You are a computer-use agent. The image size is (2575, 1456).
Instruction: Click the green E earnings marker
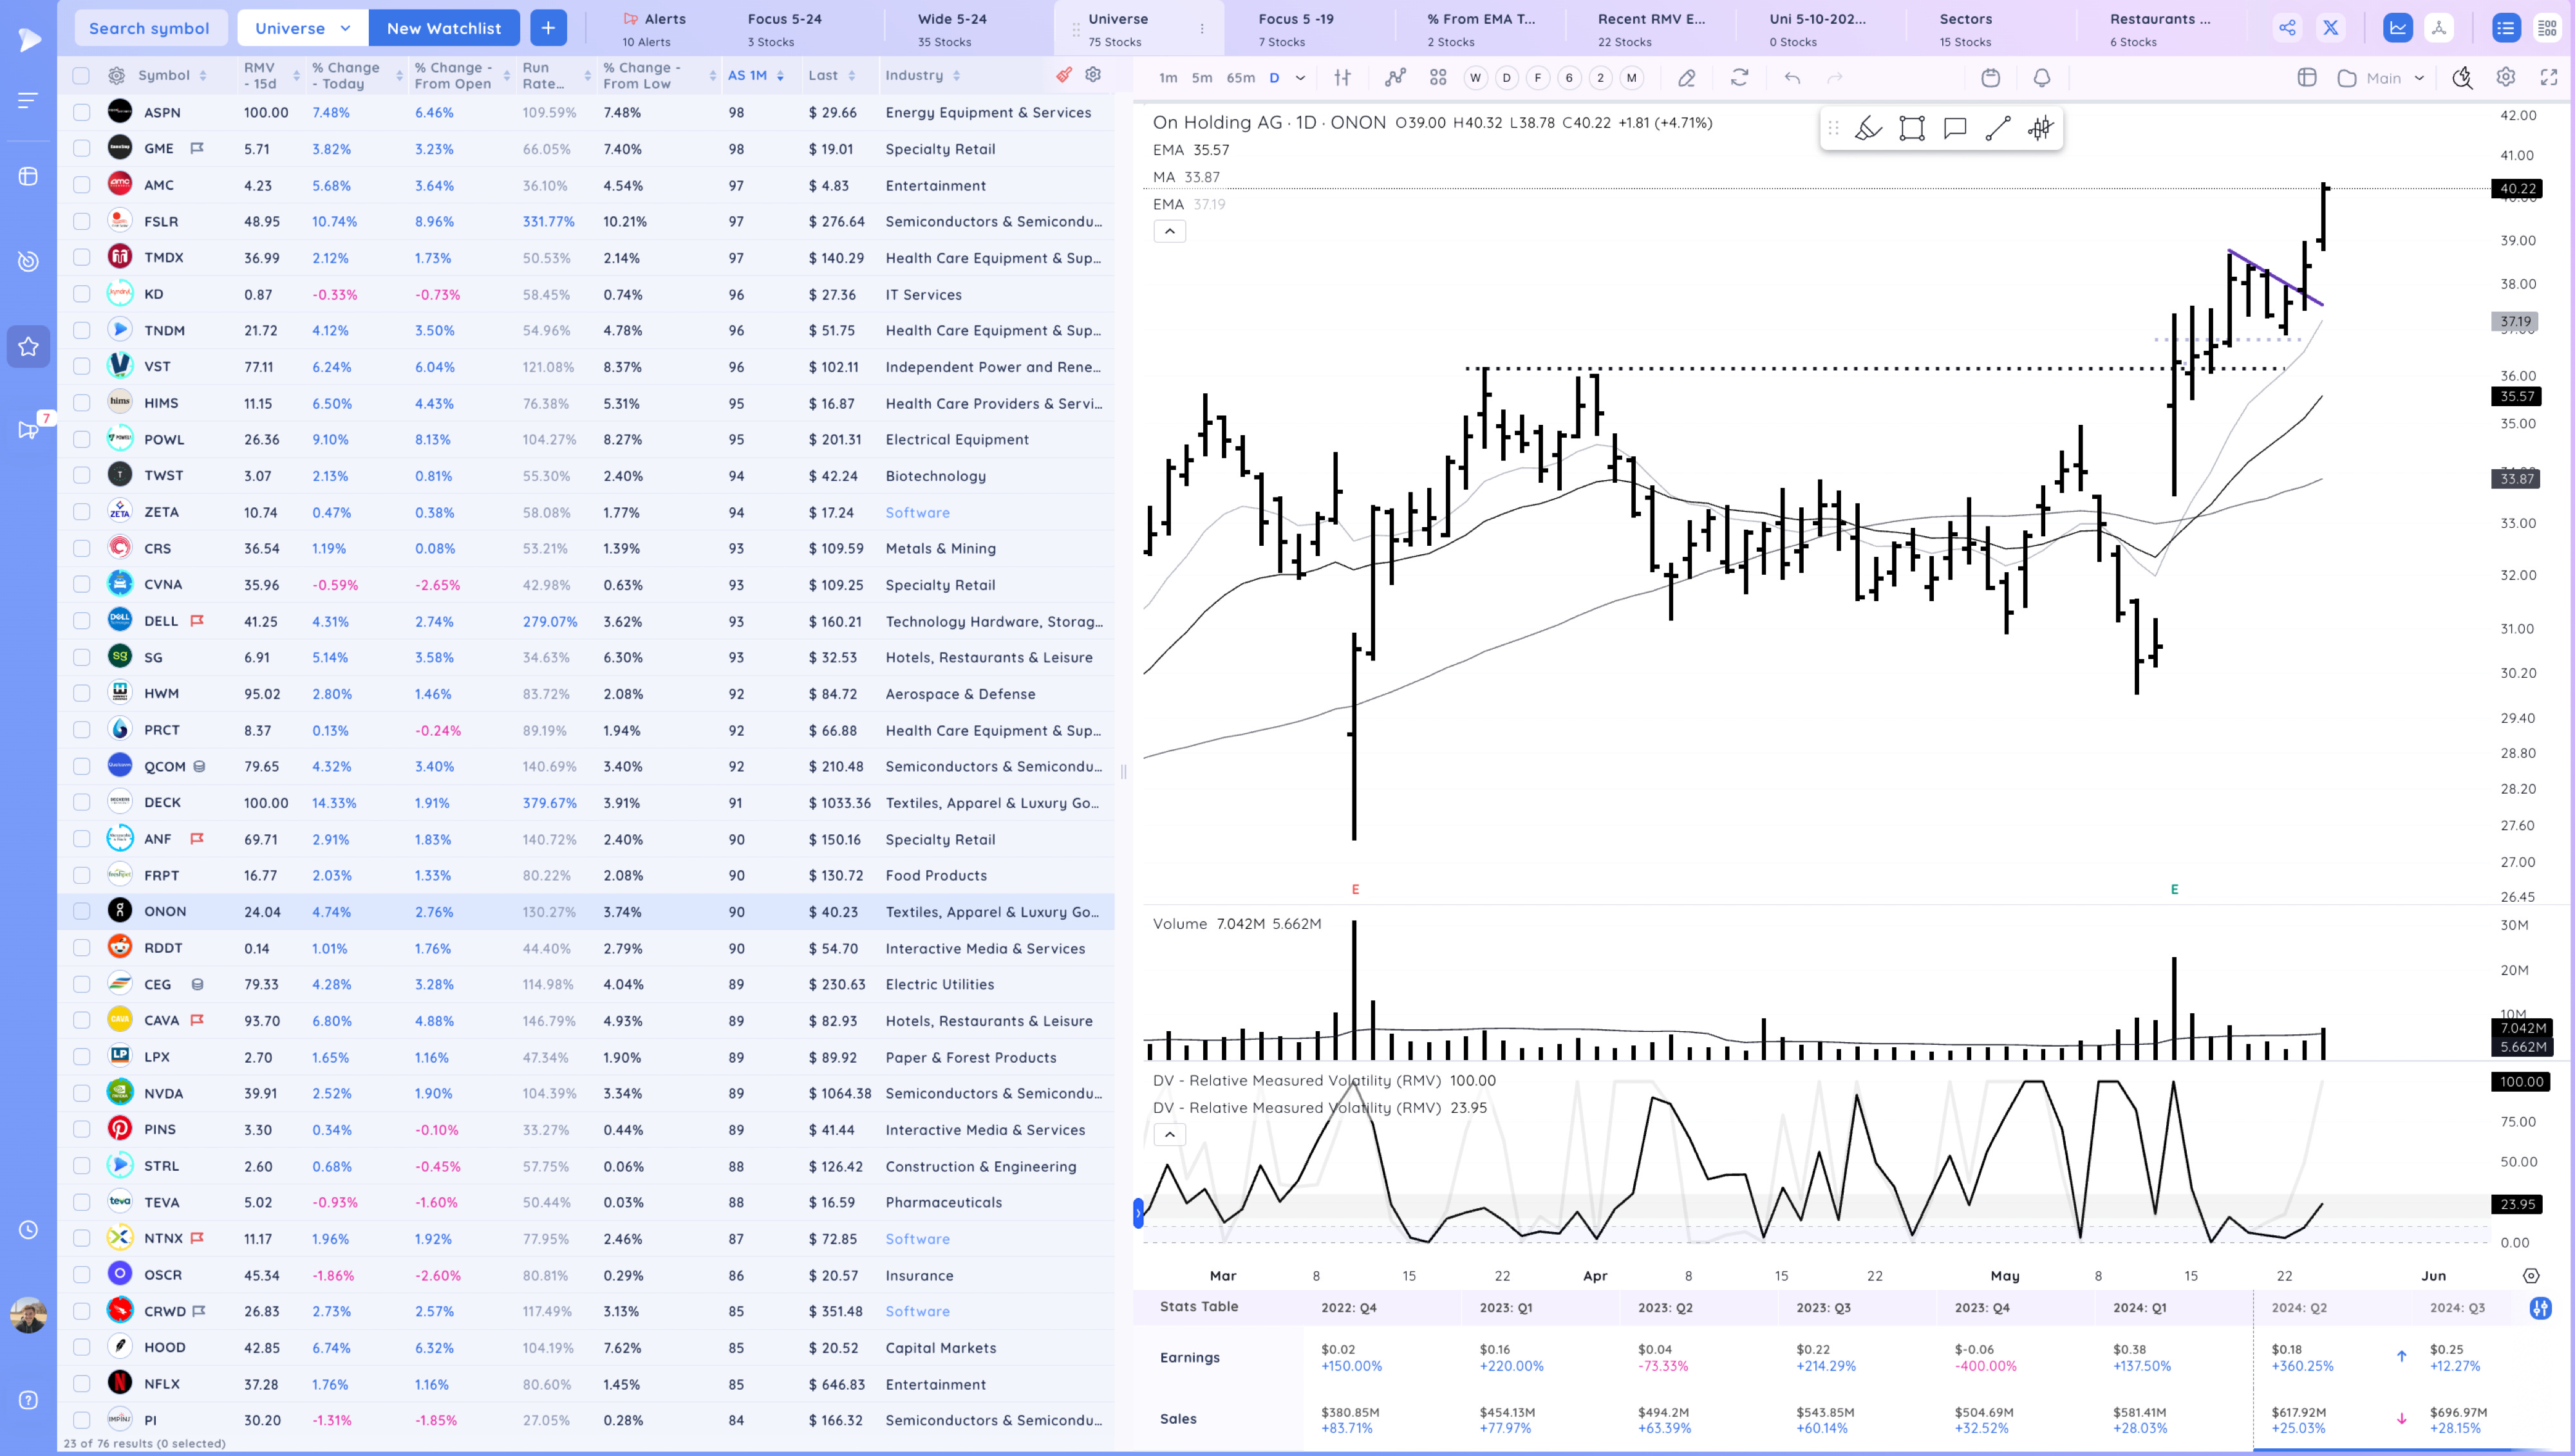2174,889
